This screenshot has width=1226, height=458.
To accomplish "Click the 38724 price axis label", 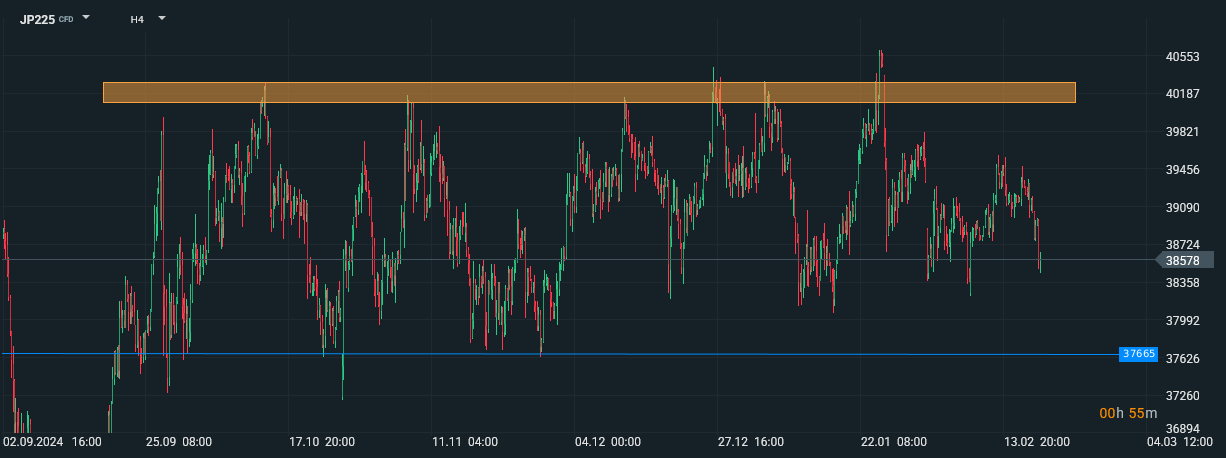I will click(x=1183, y=245).
